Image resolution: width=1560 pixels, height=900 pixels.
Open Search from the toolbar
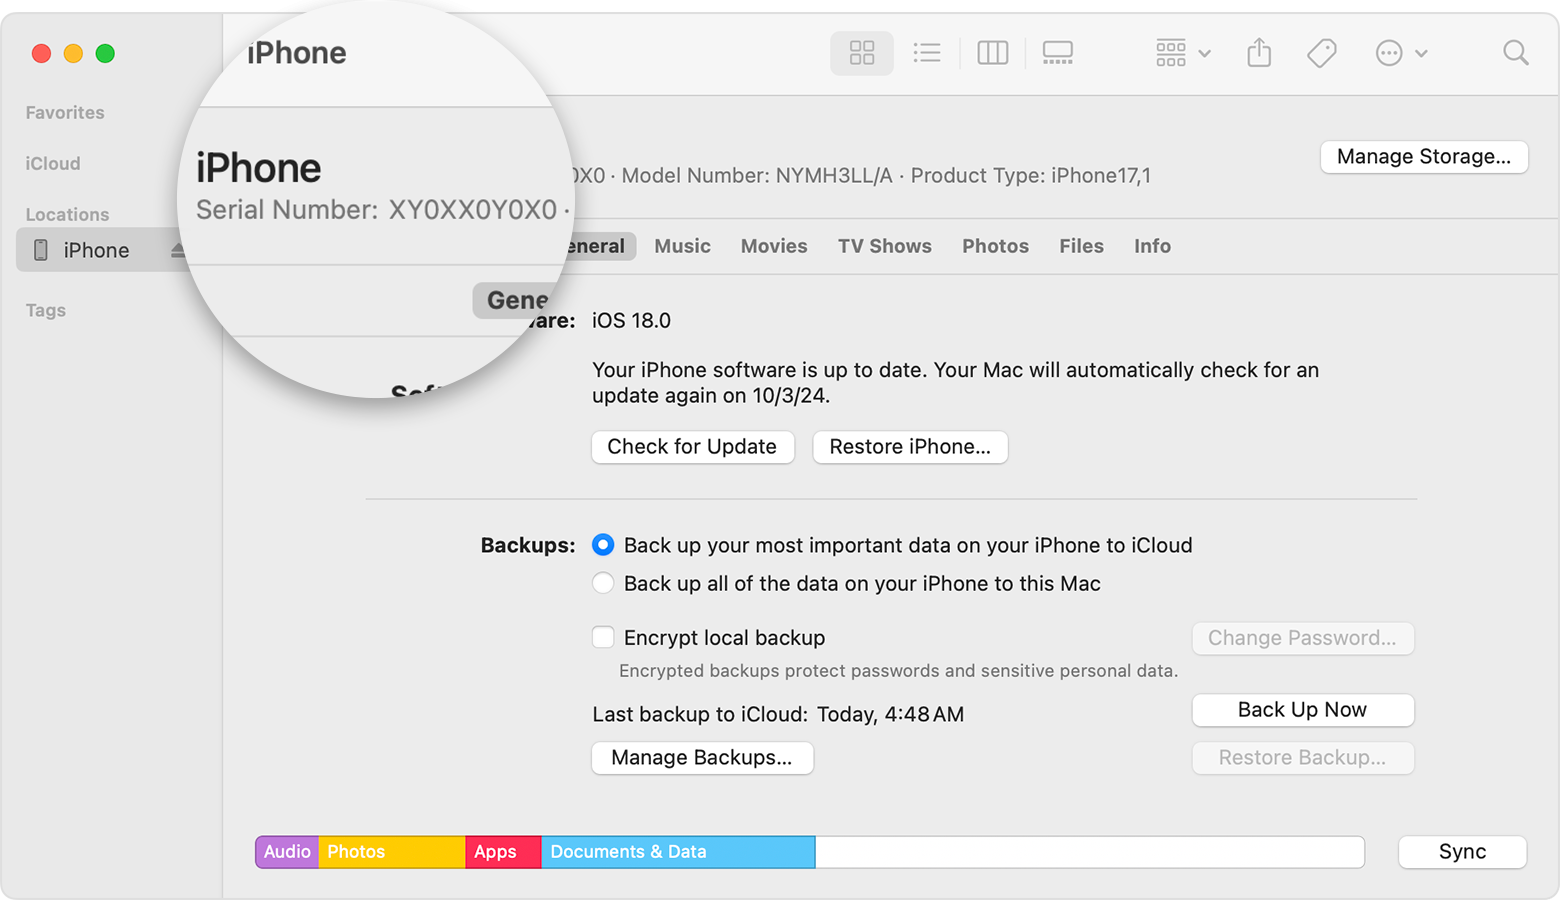click(1515, 53)
